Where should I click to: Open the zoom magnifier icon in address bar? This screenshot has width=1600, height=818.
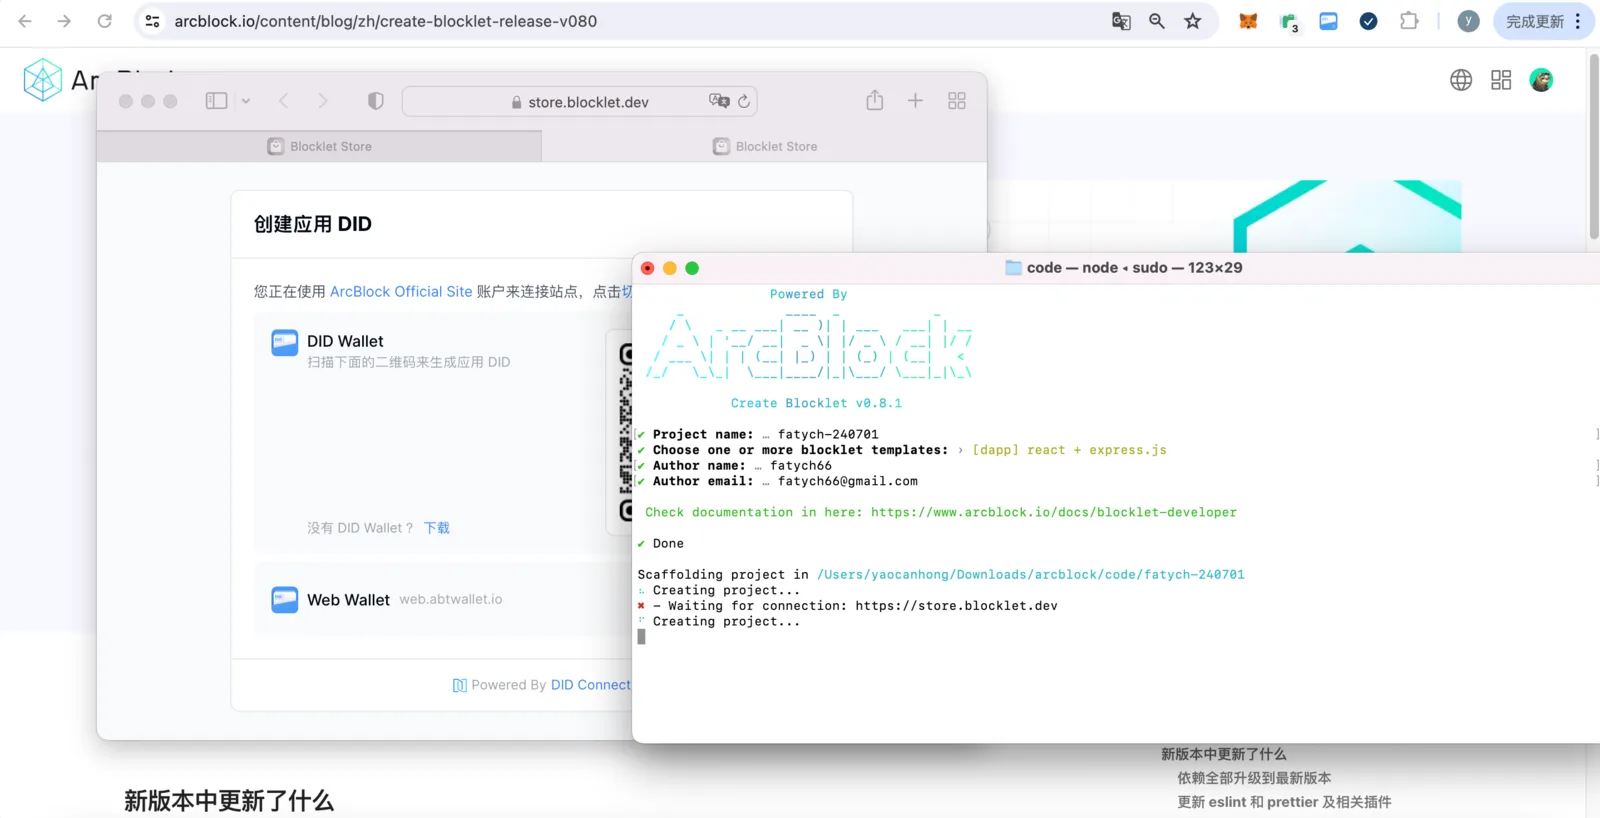click(x=1157, y=21)
